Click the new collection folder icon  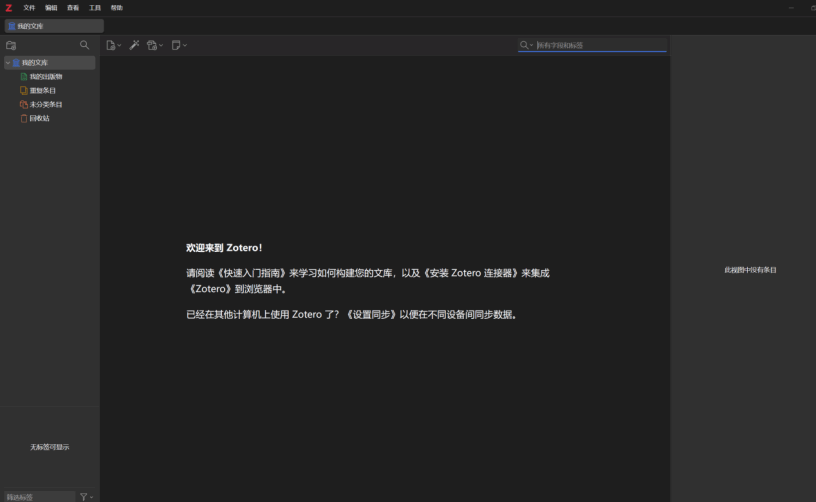click(x=11, y=45)
